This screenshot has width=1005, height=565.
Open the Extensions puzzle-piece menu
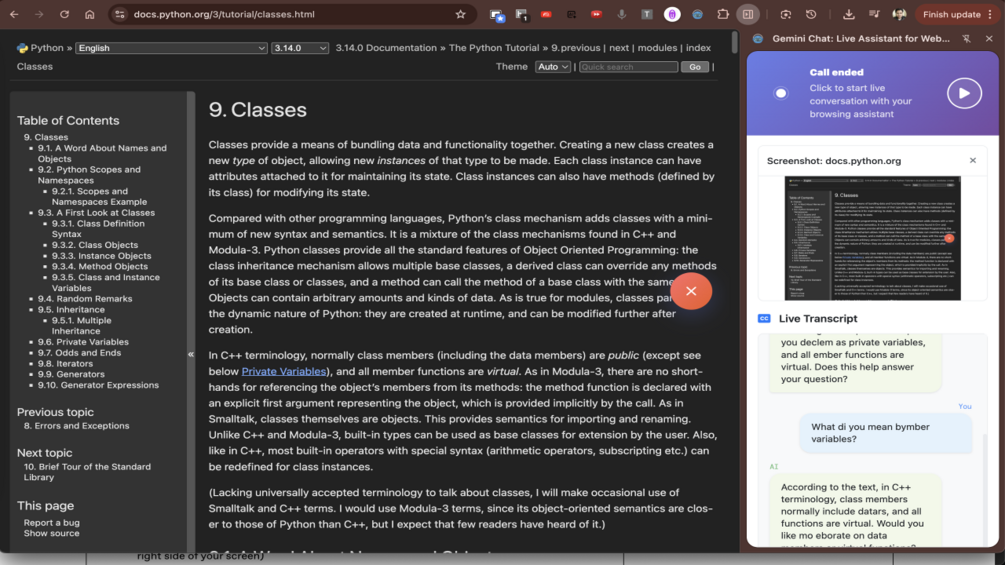click(722, 14)
